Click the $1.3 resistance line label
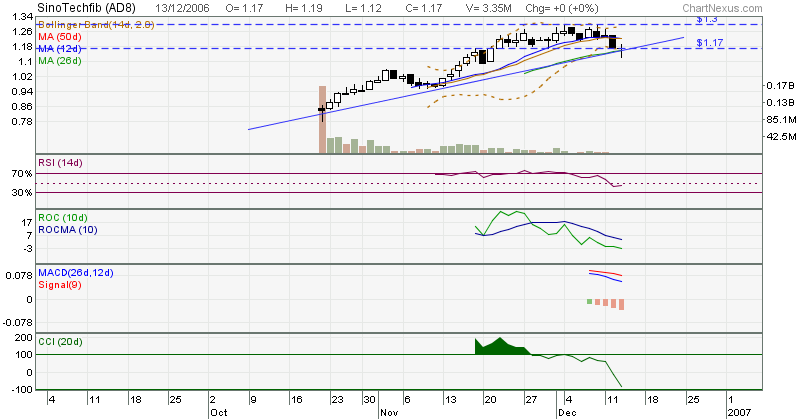This screenshot has width=800, height=419. pyautogui.click(x=707, y=19)
